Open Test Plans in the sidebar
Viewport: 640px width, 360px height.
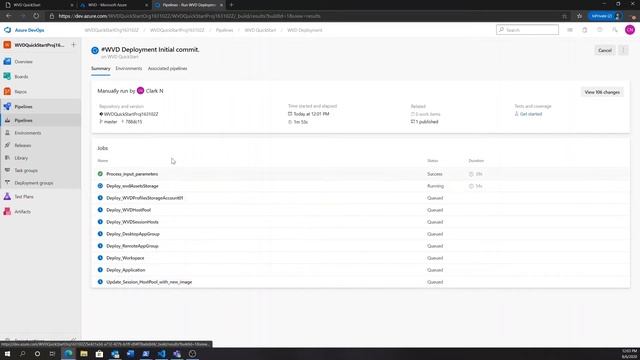pos(24,197)
